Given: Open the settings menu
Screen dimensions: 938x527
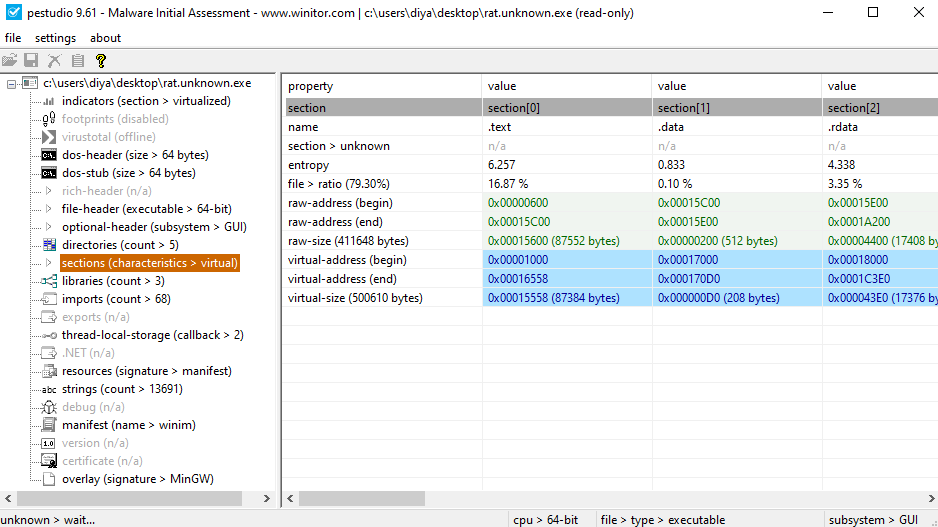Looking at the screenshot, I should tap(55, 38).
